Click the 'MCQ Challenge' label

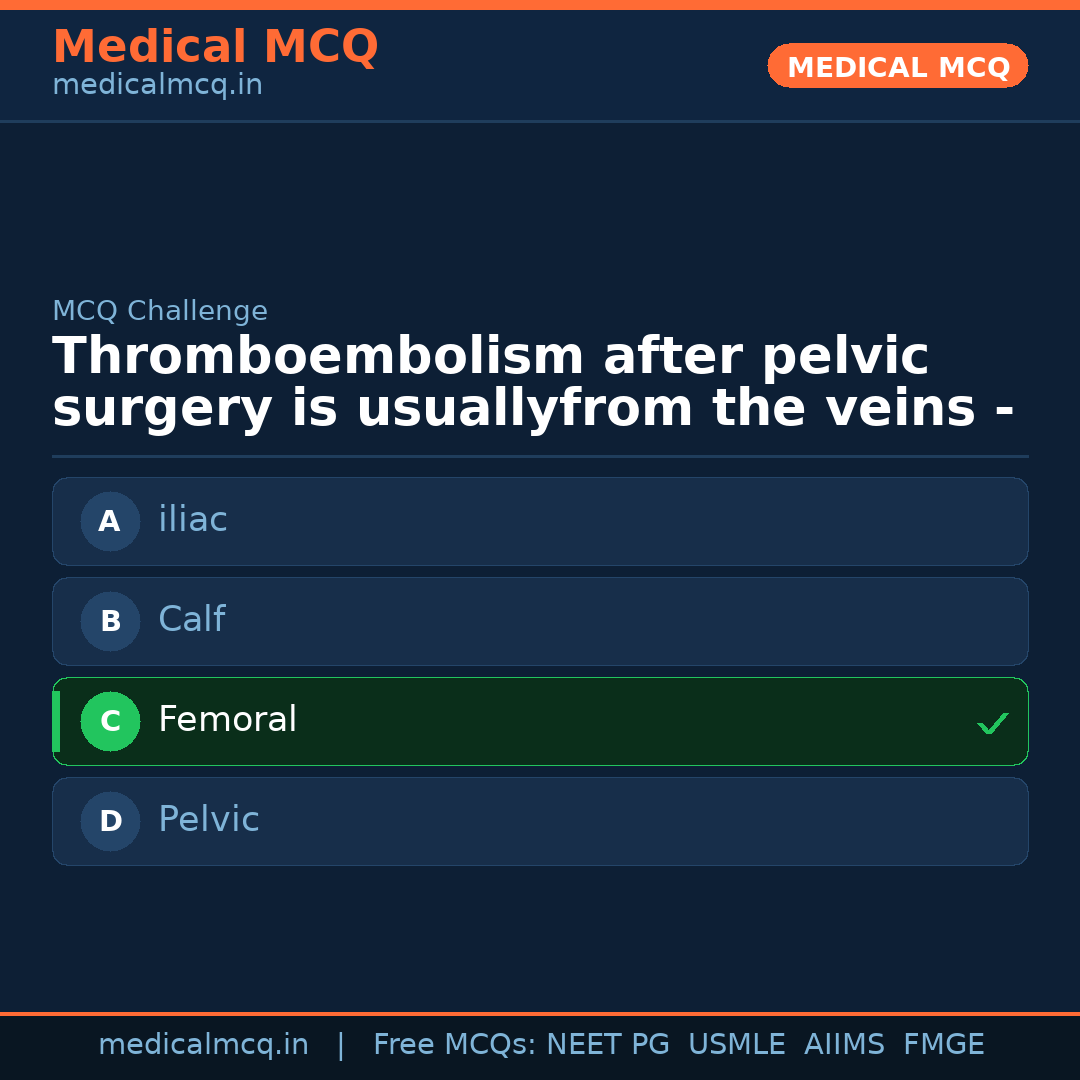click(160, 312)
